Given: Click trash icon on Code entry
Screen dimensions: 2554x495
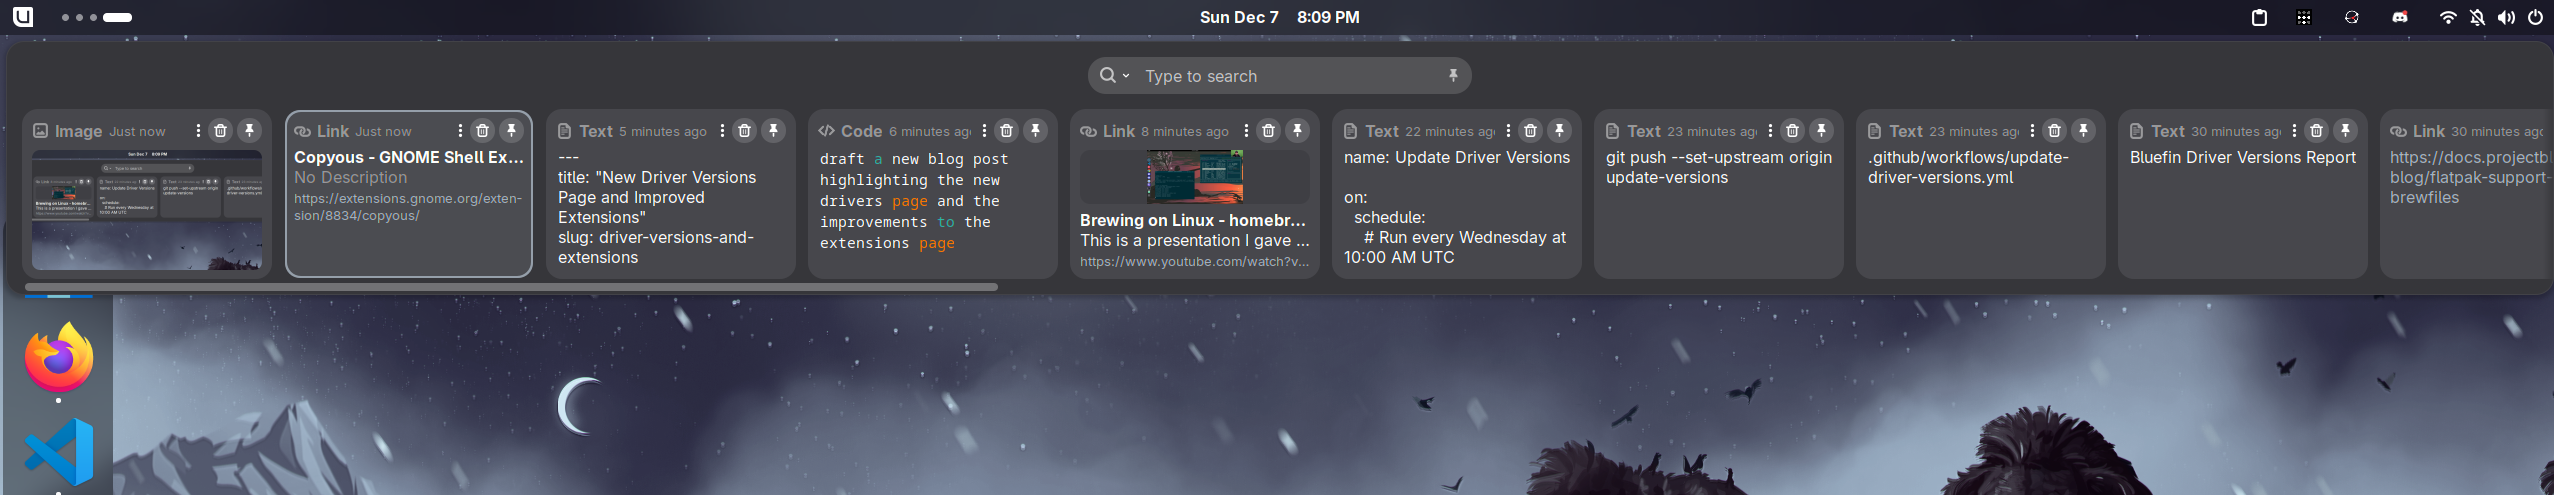Looking at the screenshot, I should click(1007, 131).
